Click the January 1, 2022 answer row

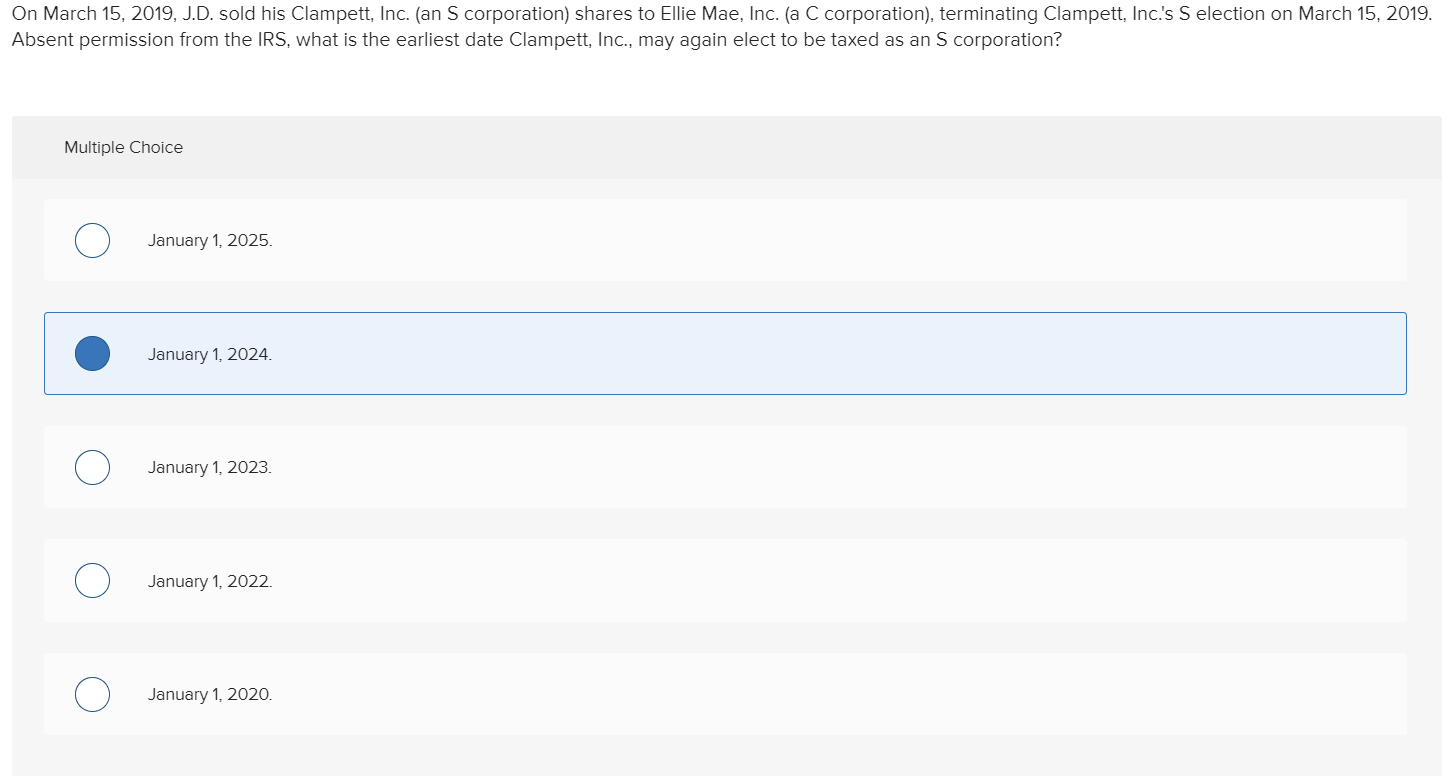click(700, 580)
